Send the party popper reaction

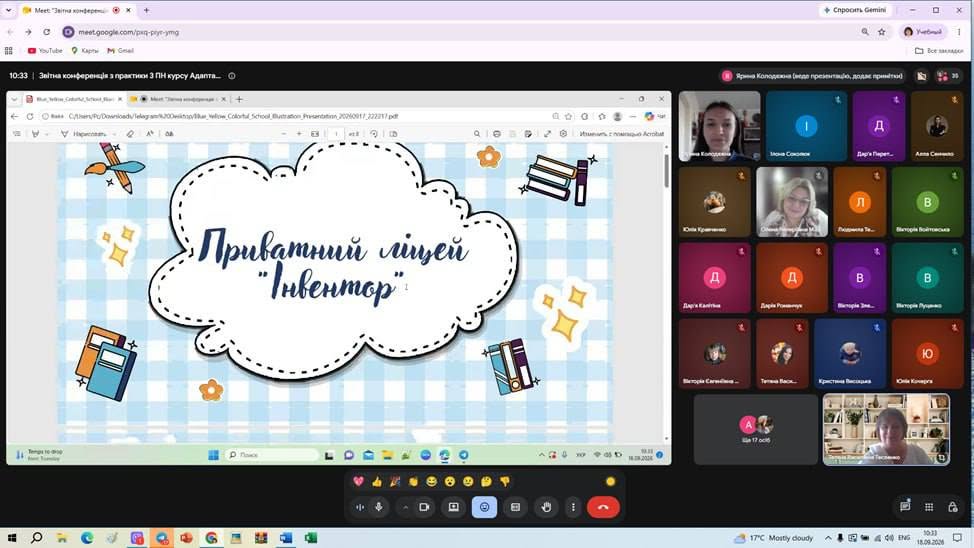point(395,482)
